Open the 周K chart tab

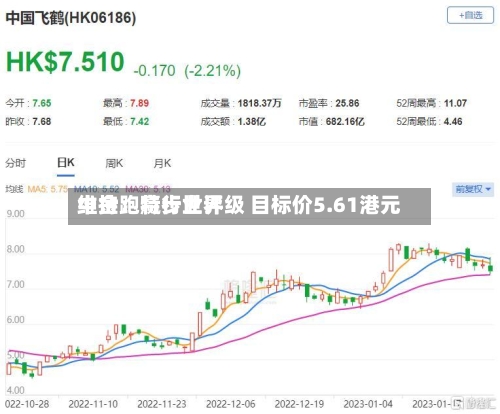114,163
